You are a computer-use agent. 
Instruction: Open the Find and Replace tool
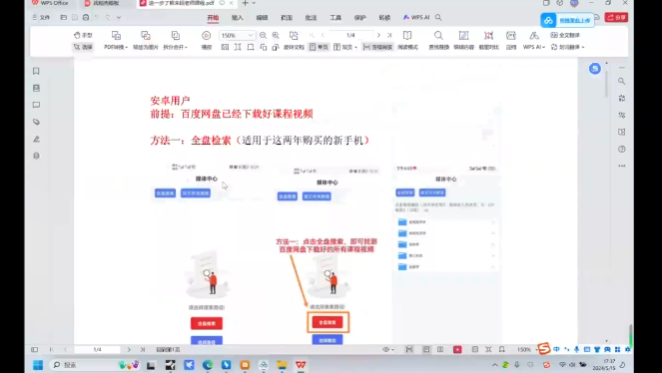[x=439, y=40]
